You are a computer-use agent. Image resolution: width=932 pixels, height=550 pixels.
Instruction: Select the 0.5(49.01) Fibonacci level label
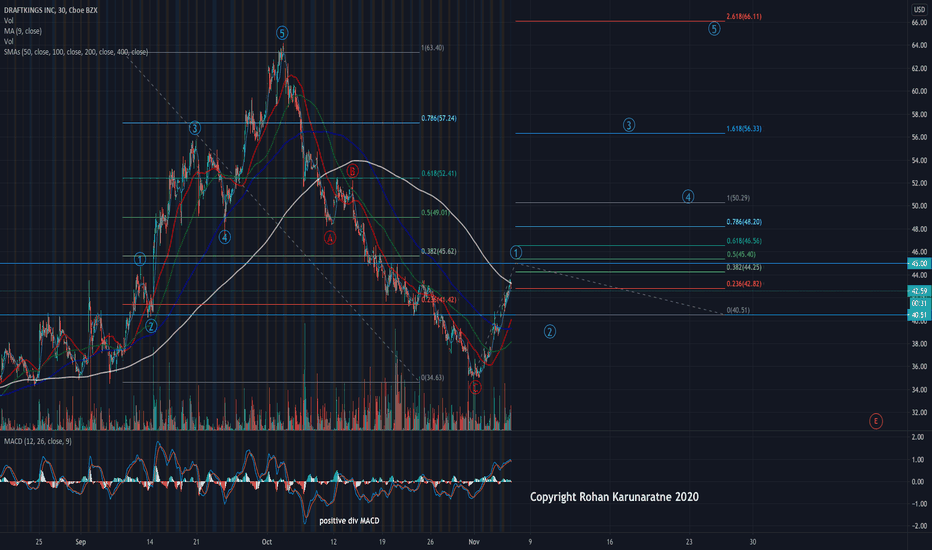point(435,212)
